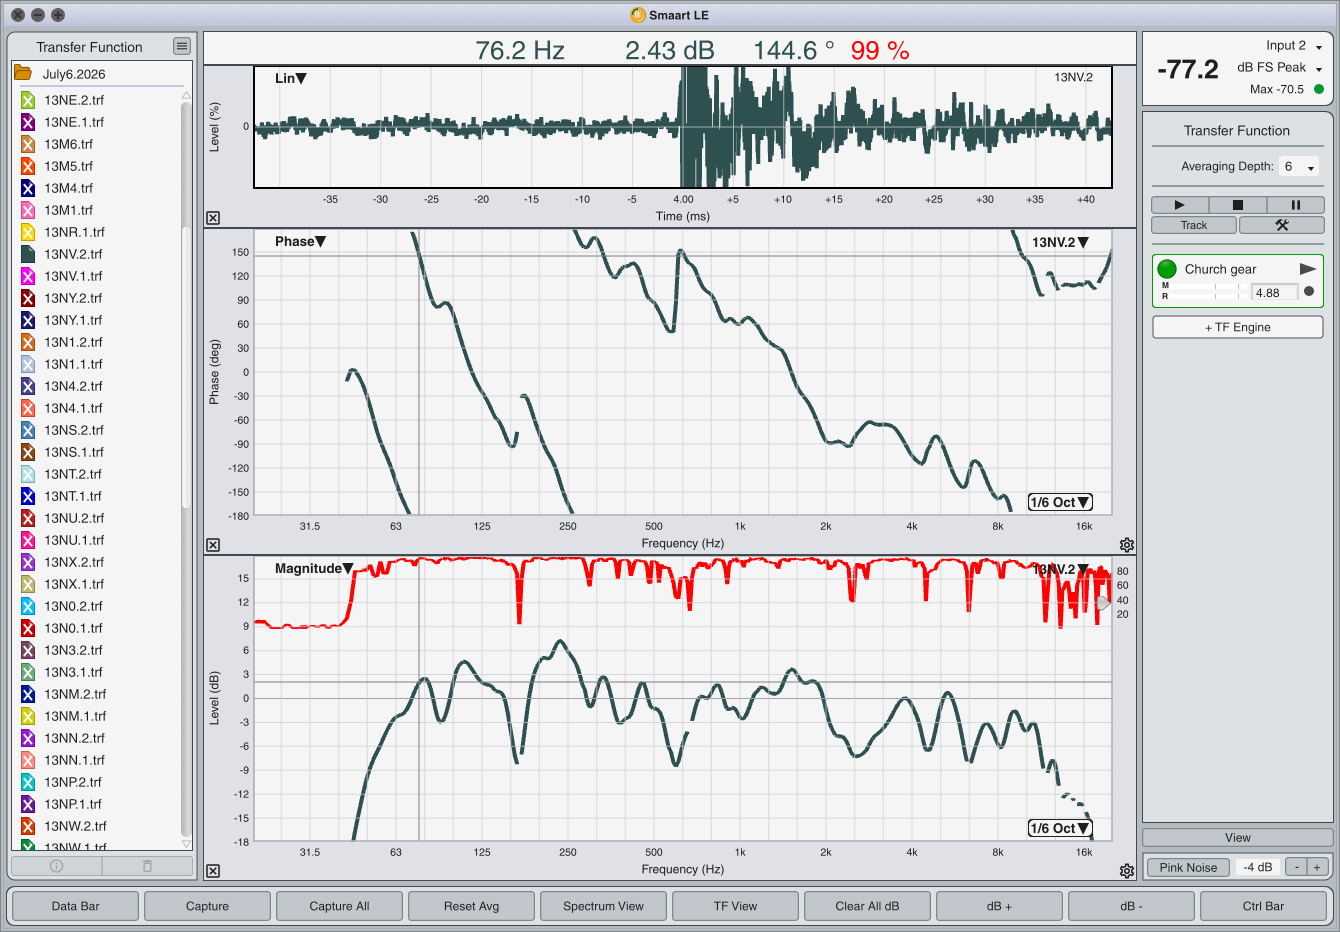Image resolution: width=1340 pixels, height=932 pixels.
Task: Open the Transfer Function data bar menu icon
Action: coord(181,46)
